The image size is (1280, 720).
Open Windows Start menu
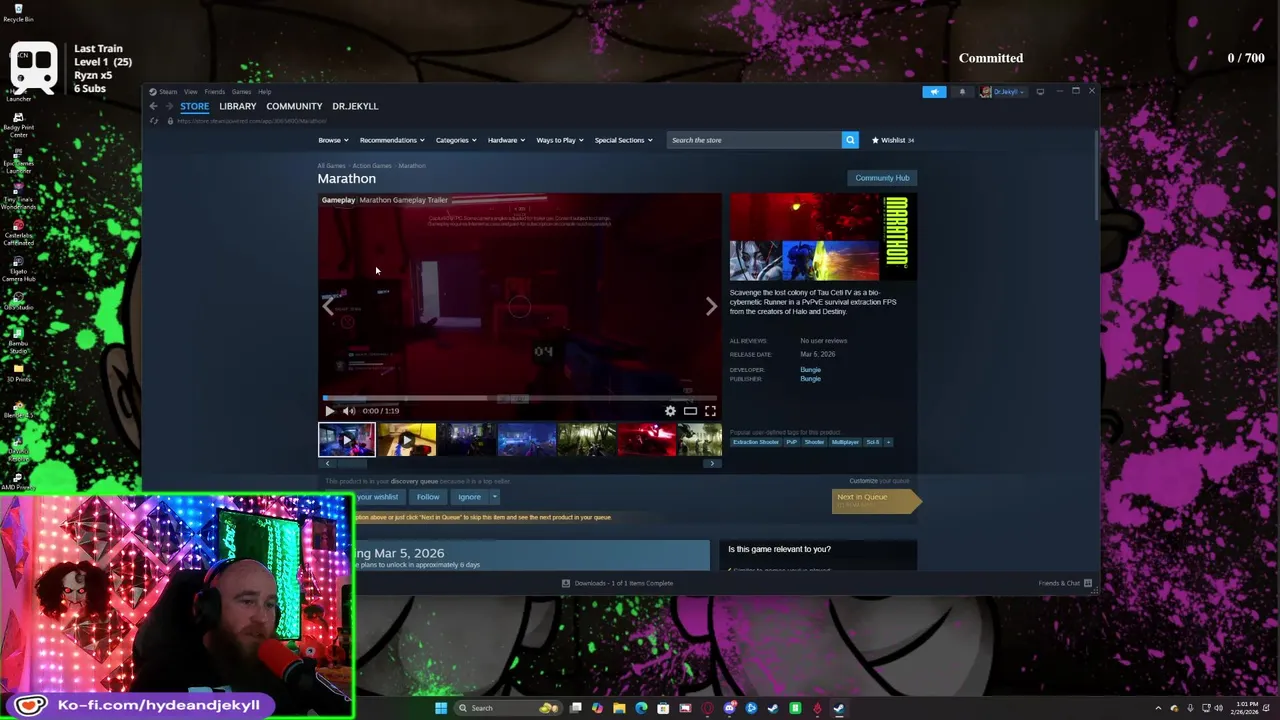441,708
